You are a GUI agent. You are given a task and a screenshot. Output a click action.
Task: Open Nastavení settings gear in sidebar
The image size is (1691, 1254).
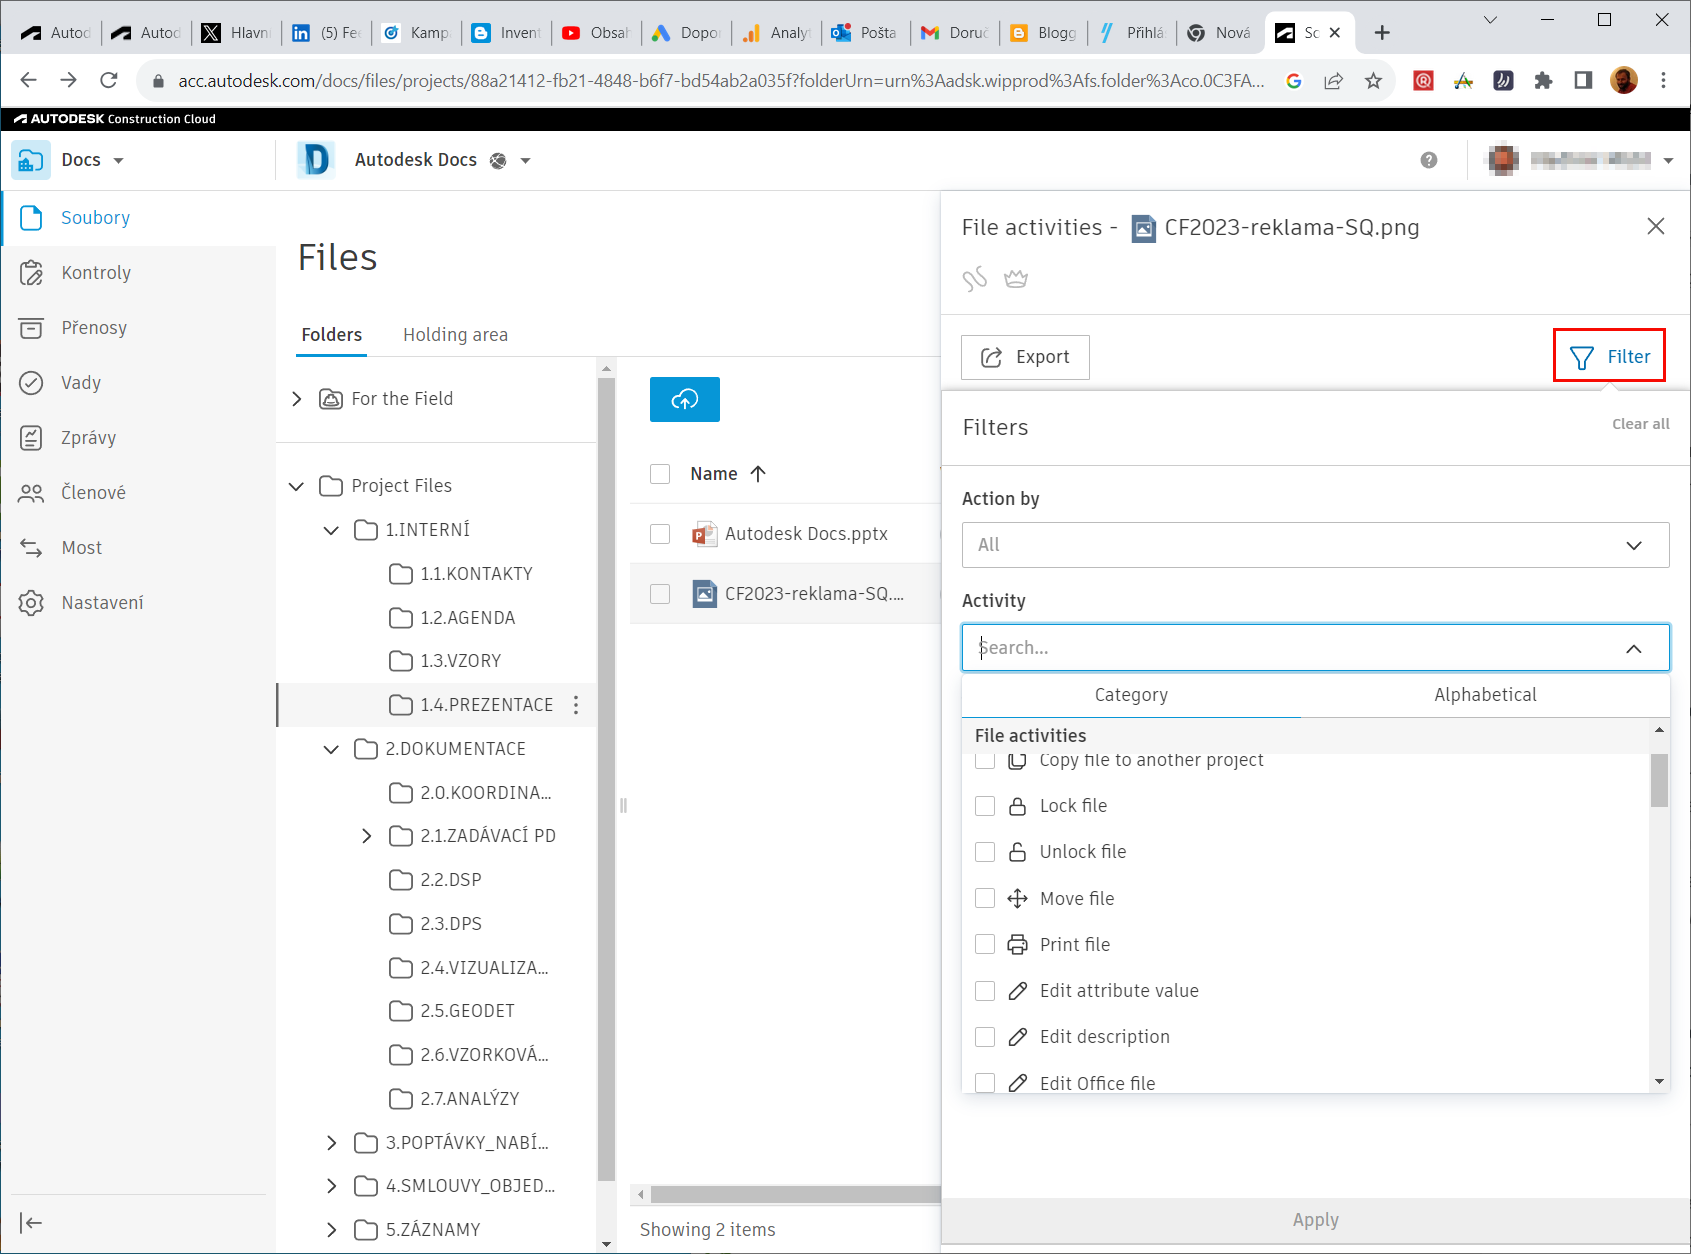coord(32,603)
